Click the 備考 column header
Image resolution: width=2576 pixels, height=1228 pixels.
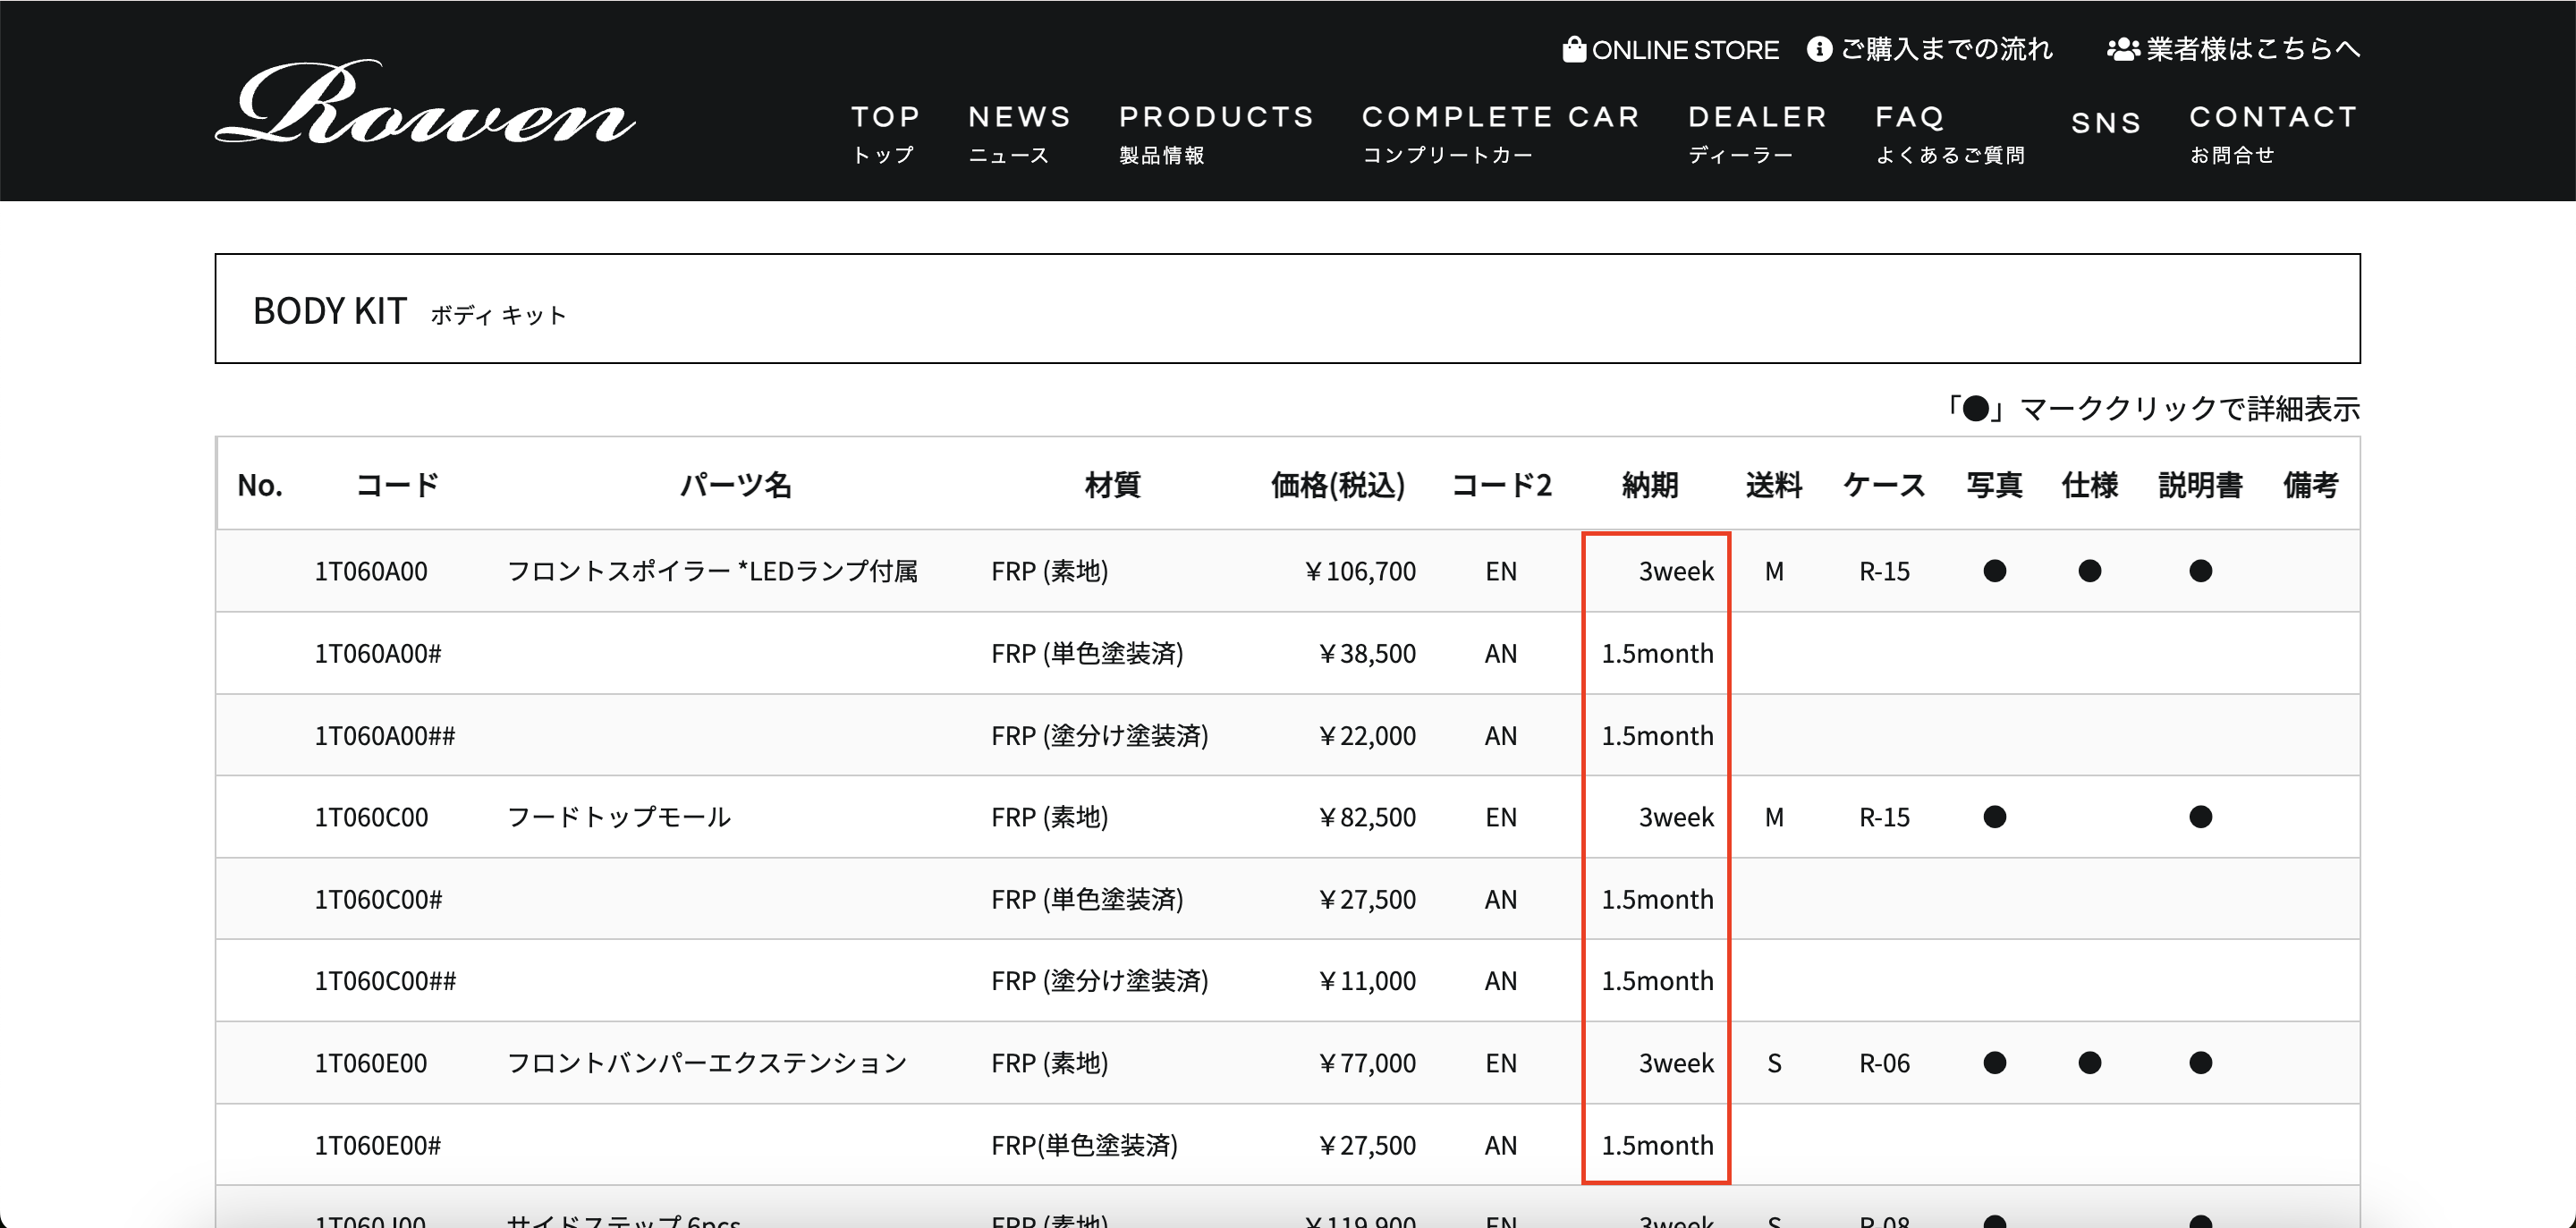2310,485
